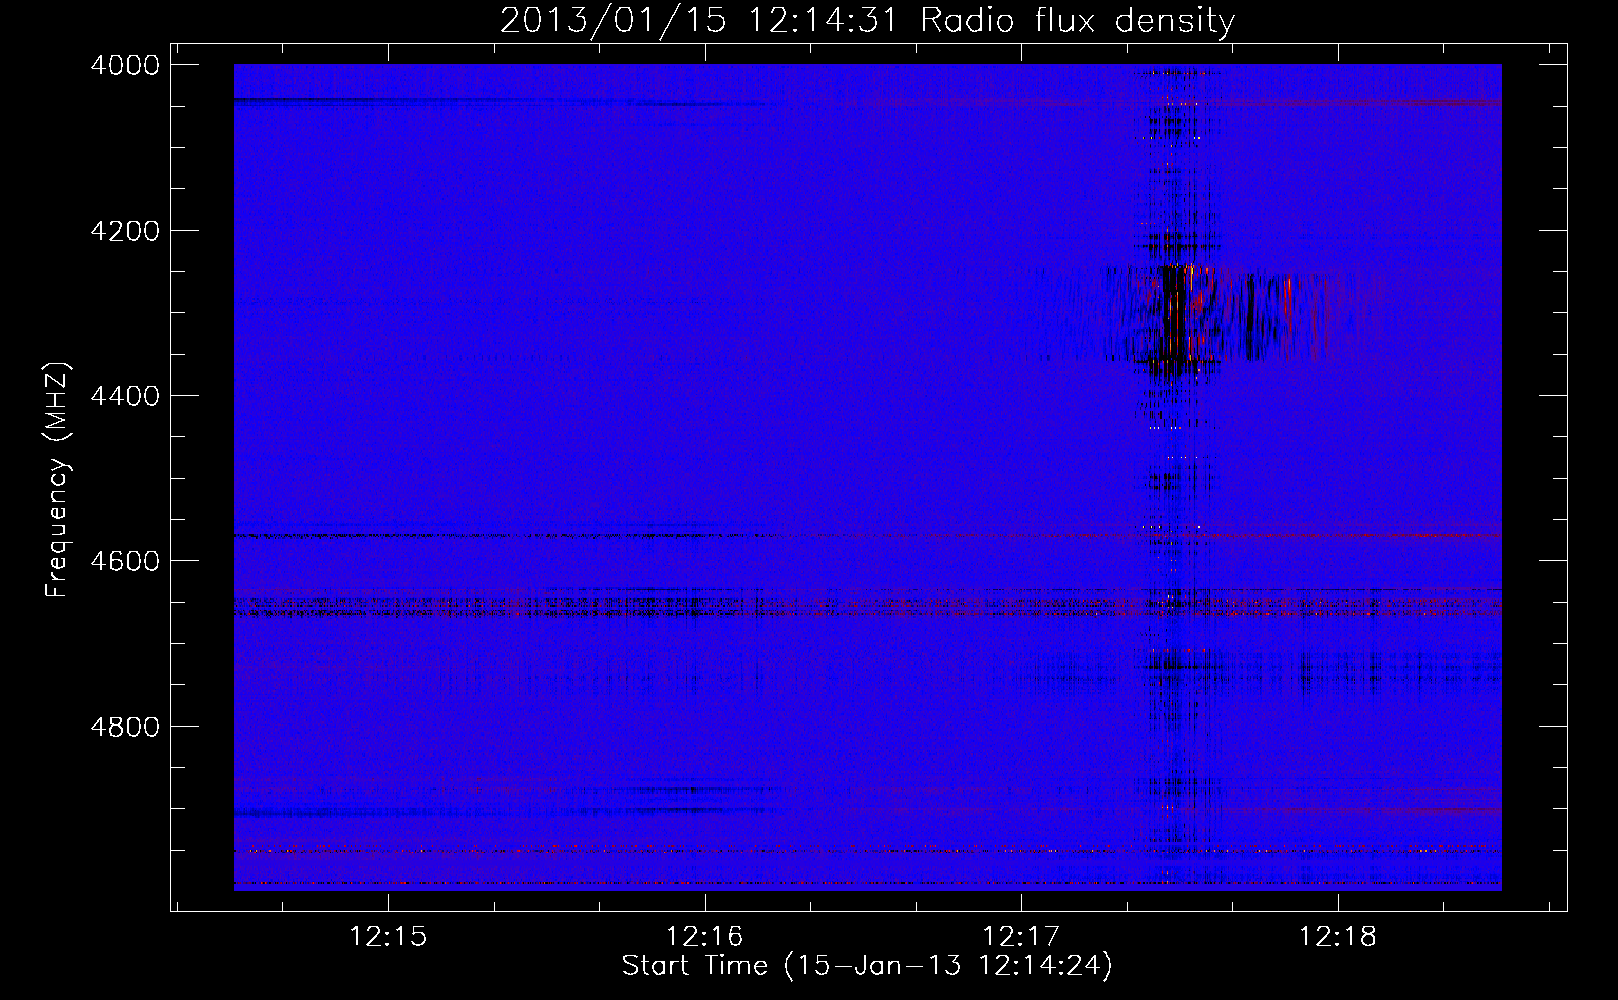Click the y-axis tick label 4800

click(x=125, y=726)
